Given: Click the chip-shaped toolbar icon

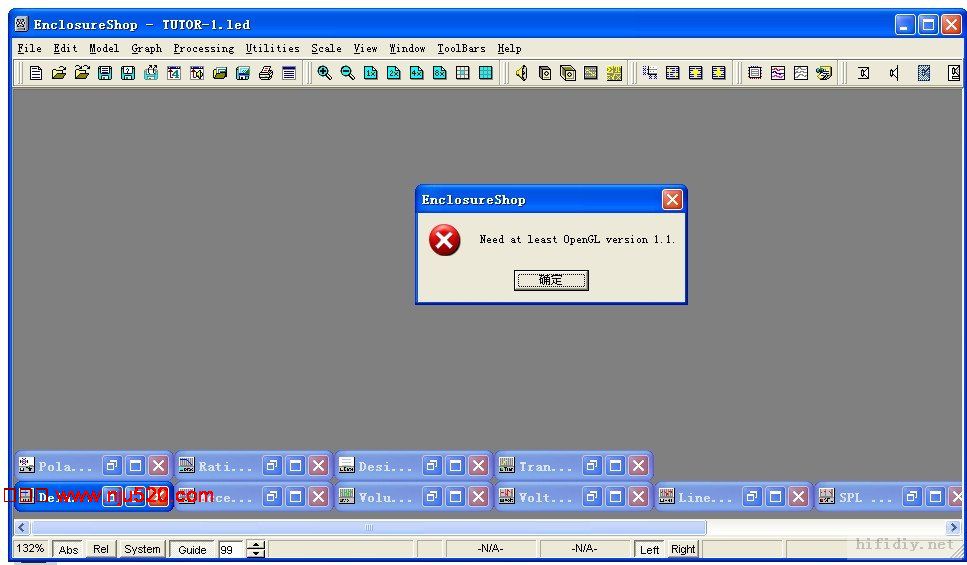Looking at the screenshot, I should [754, 73].
